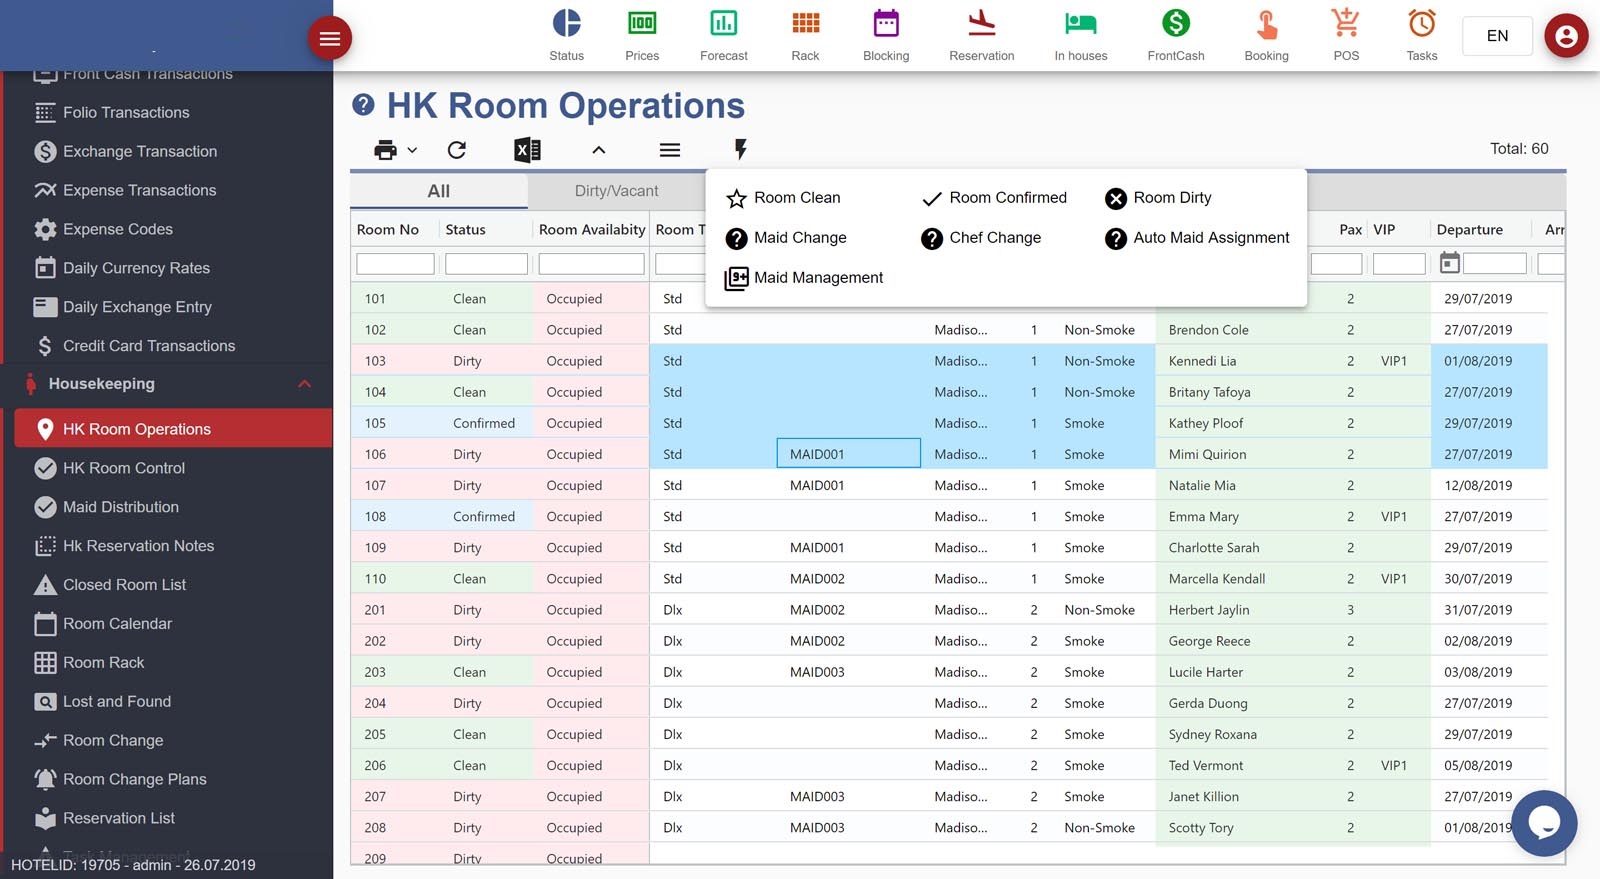Viewport: 1600px width, 879px height.
Task: Open Expense Transactions in sidebar
Action: click(x=139, y=191)
